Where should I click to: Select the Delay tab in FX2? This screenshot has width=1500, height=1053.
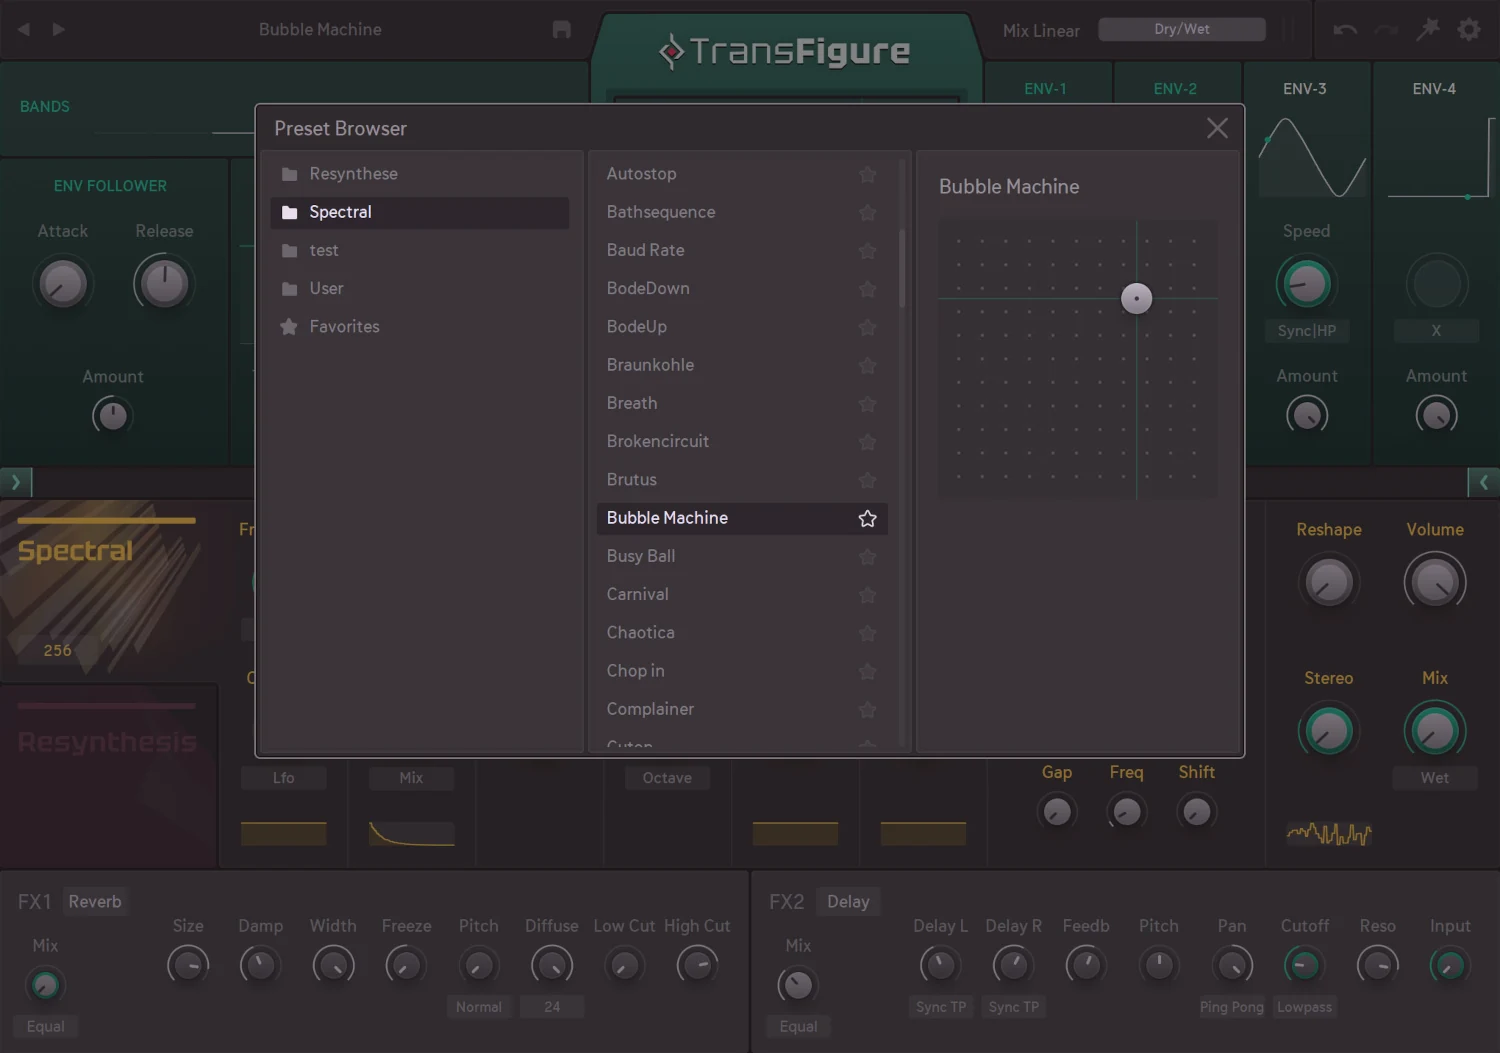(x=848, y=901)
